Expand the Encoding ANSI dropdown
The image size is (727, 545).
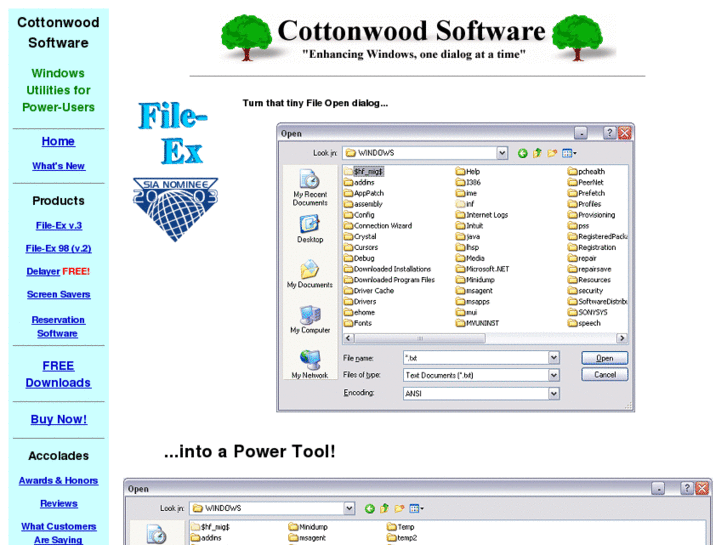[554, 393]
